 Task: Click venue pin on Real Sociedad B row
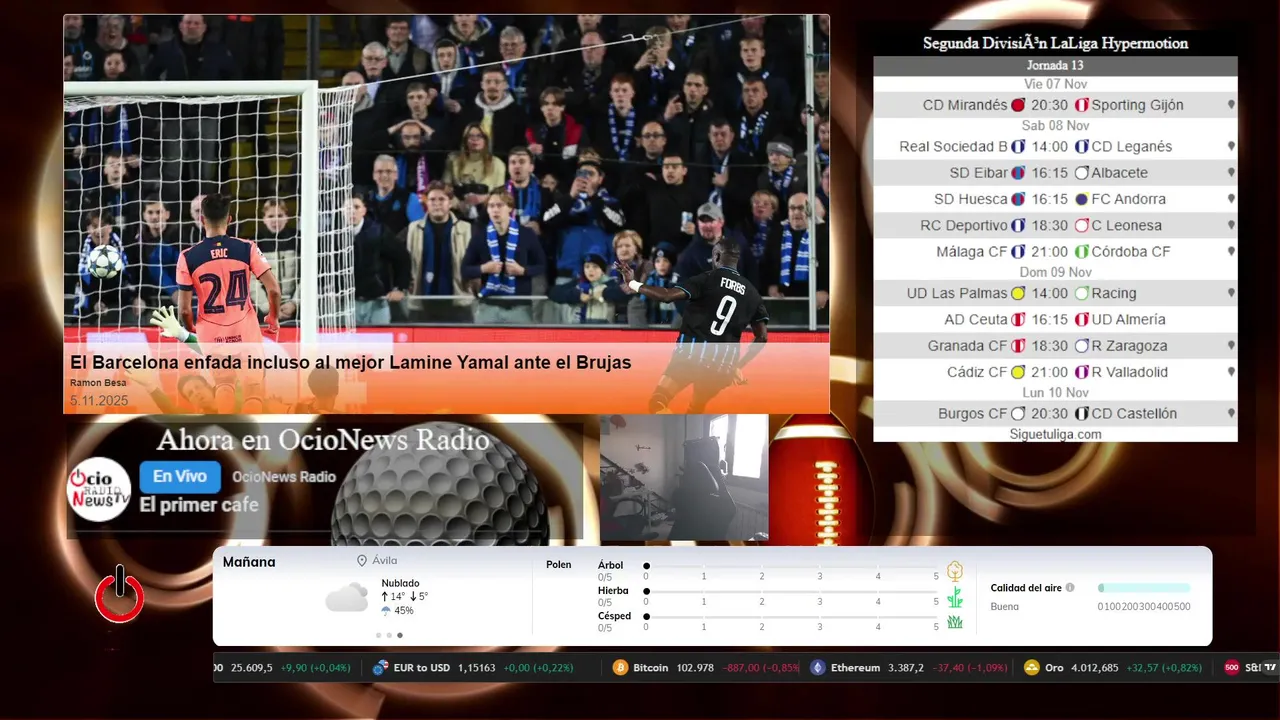pyautogui.click(x=1231, y=146)
